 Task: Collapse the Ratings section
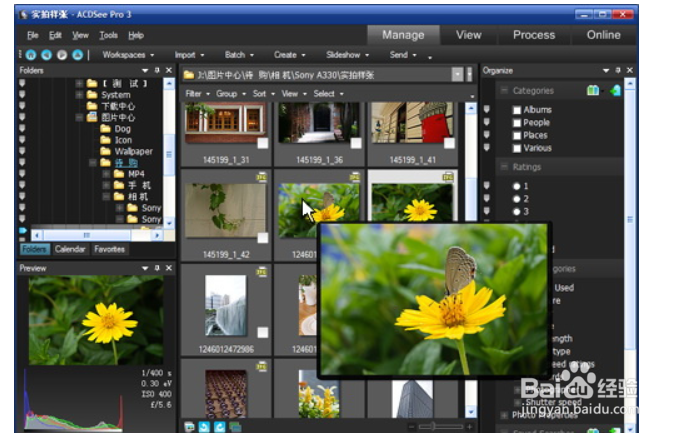click(x=504, y=167)
